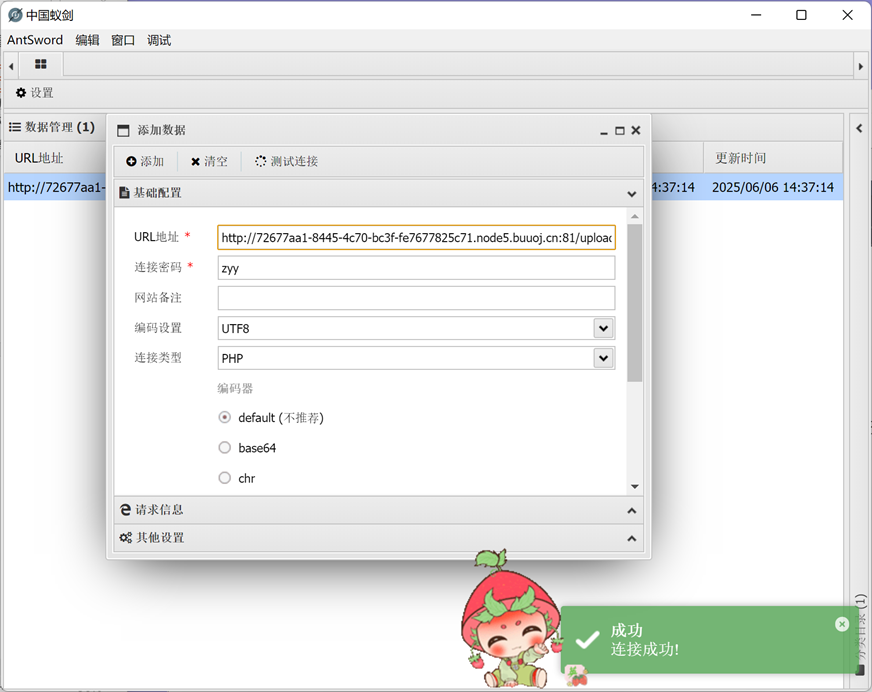Click the 添加数据 dialog window icon

[x=123, y=131]
